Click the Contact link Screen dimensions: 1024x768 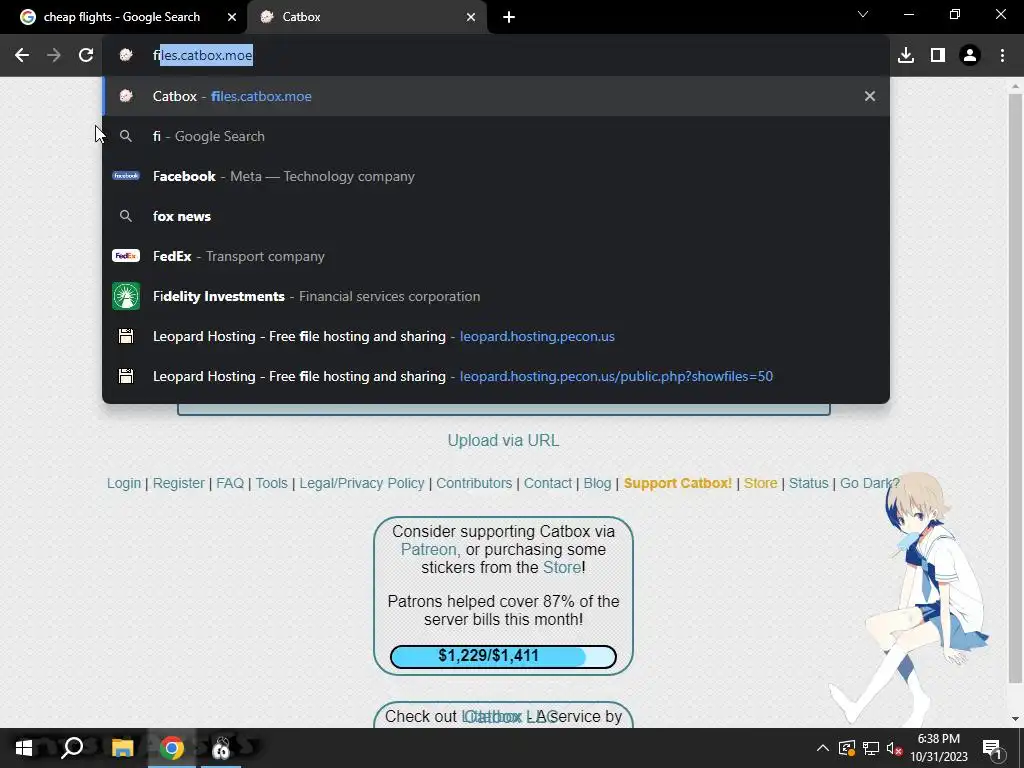click(547, 483)
